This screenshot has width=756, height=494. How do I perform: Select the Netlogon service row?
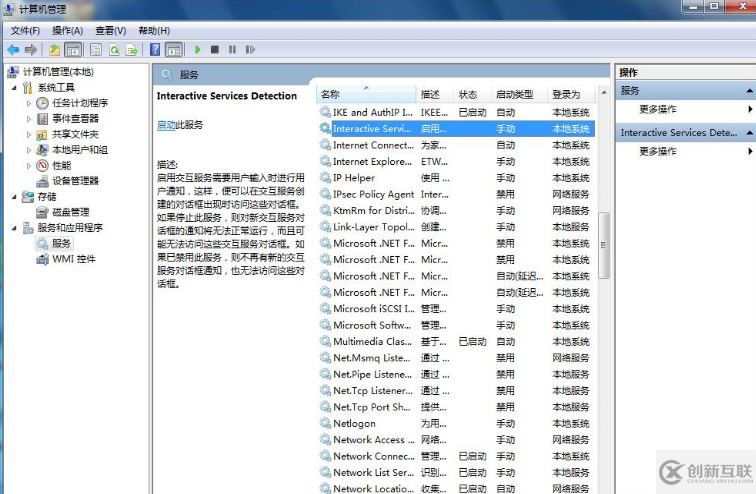point(456,424)
